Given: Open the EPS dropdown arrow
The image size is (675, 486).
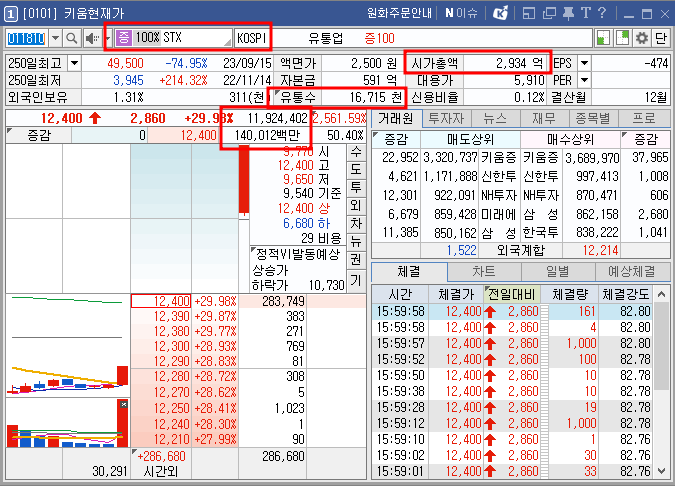Looking at the screenshot, I should [x=585, y=63].
